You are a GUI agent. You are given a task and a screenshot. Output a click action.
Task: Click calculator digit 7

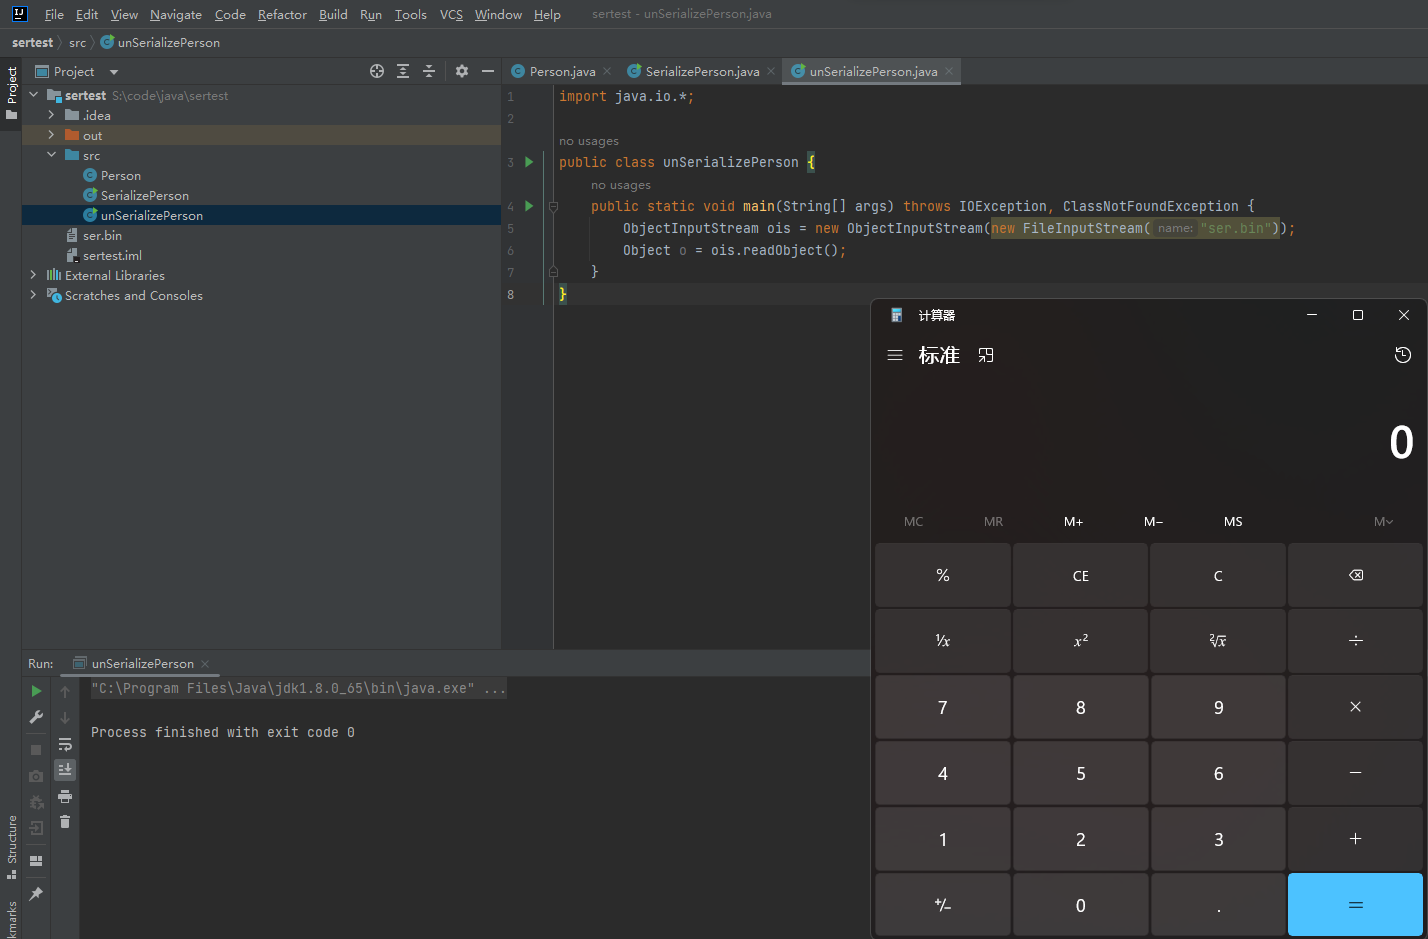pyautogui.click(x=943, y=707)
